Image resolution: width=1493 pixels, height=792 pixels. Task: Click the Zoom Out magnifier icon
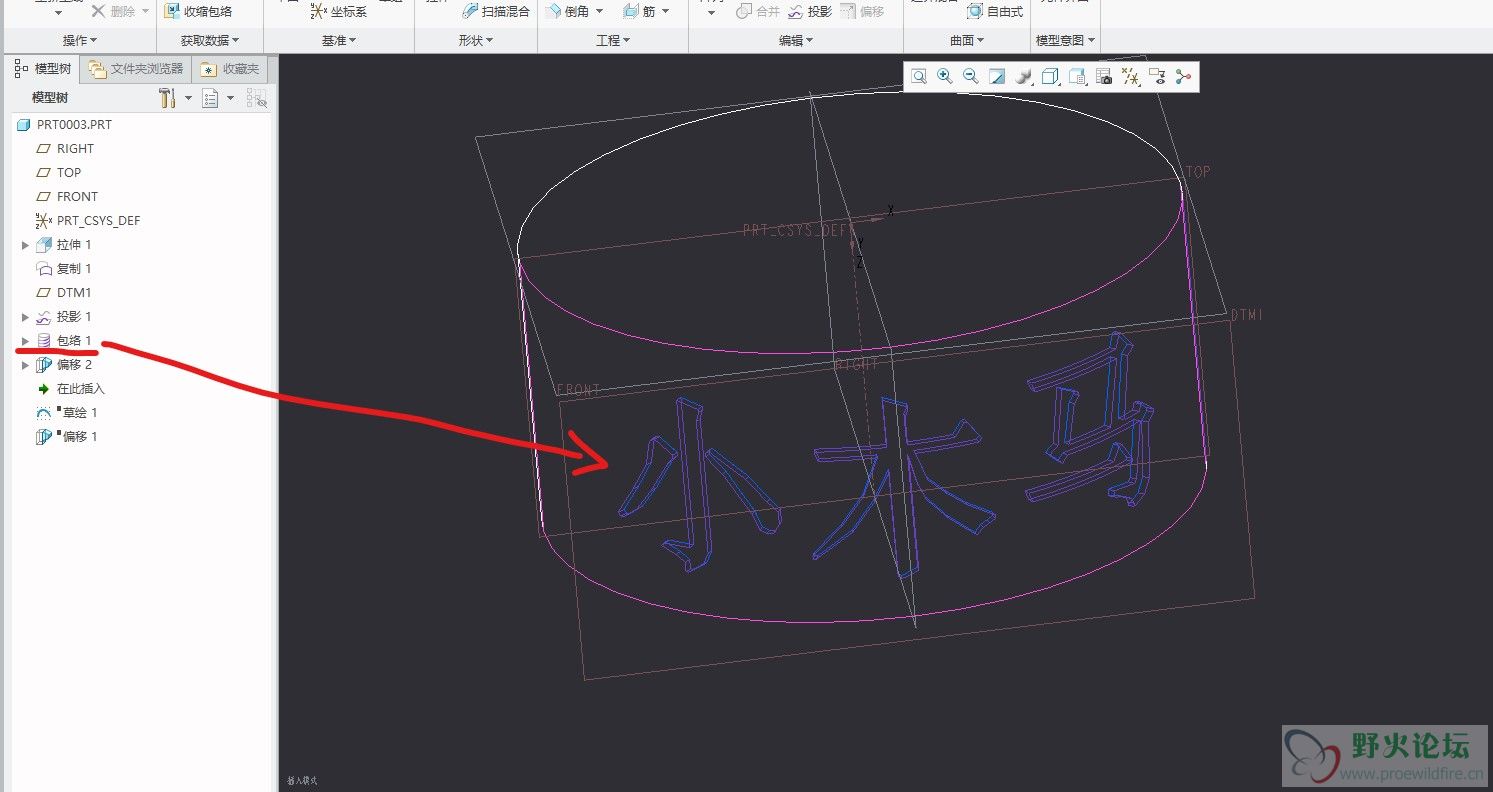[x=970, y=76]
